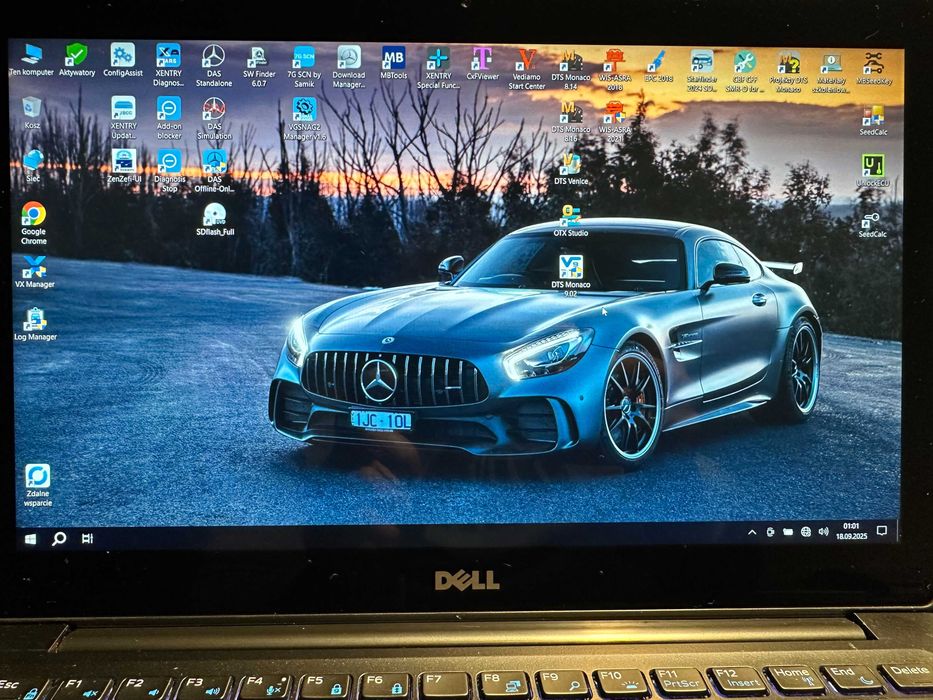Open the folder-shaped tray icon
The width and height of the screenshot is (933, 700).
[x=788, y=532]
